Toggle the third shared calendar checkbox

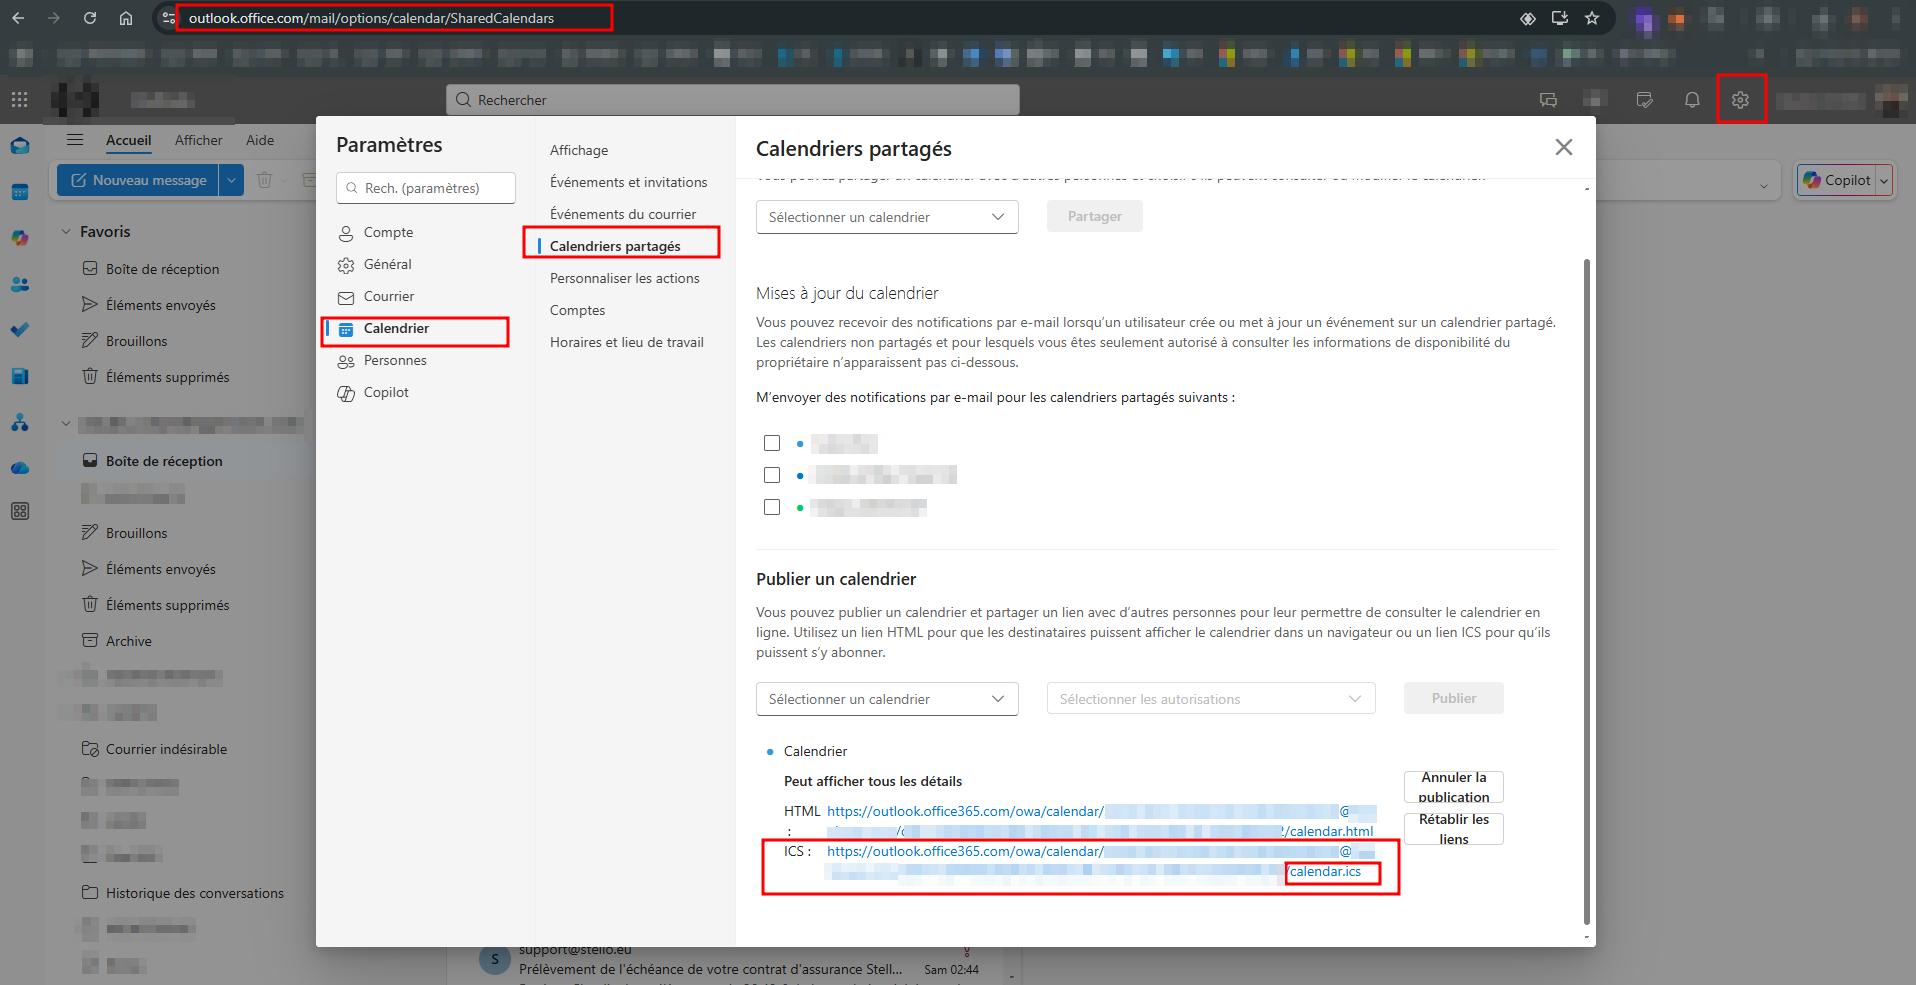(772, 507)
